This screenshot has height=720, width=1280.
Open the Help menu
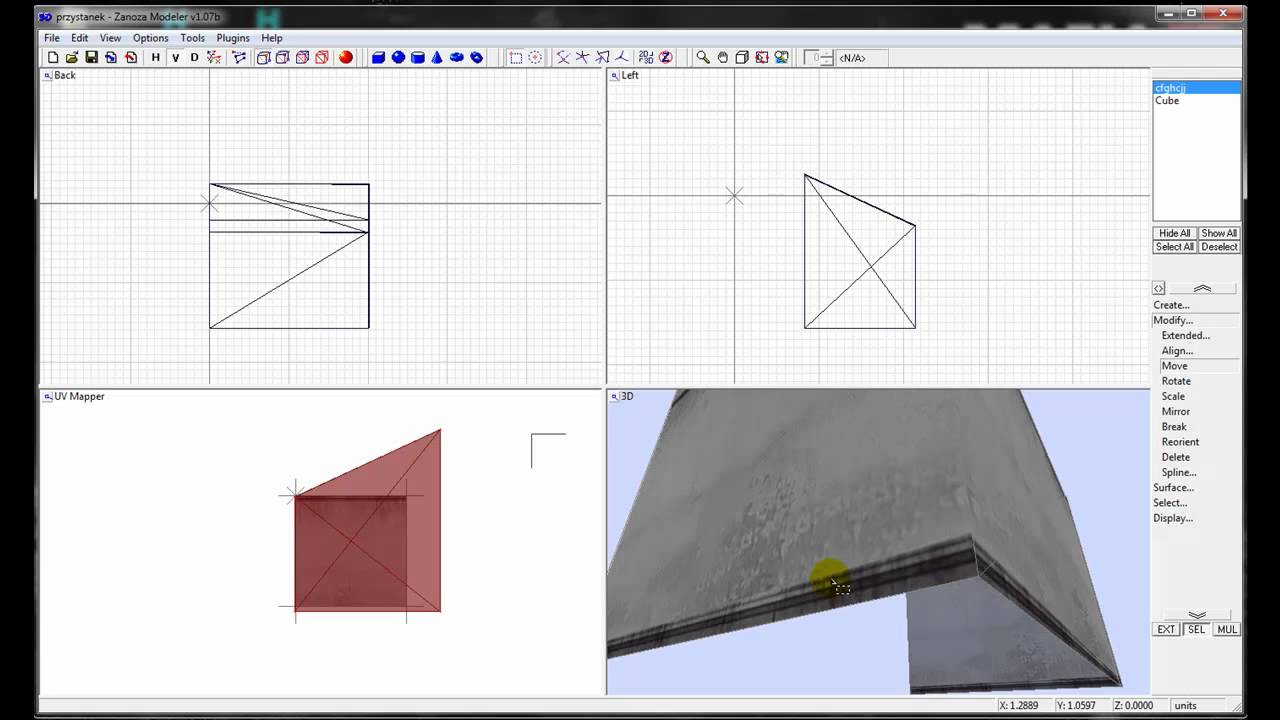[272, 38]
